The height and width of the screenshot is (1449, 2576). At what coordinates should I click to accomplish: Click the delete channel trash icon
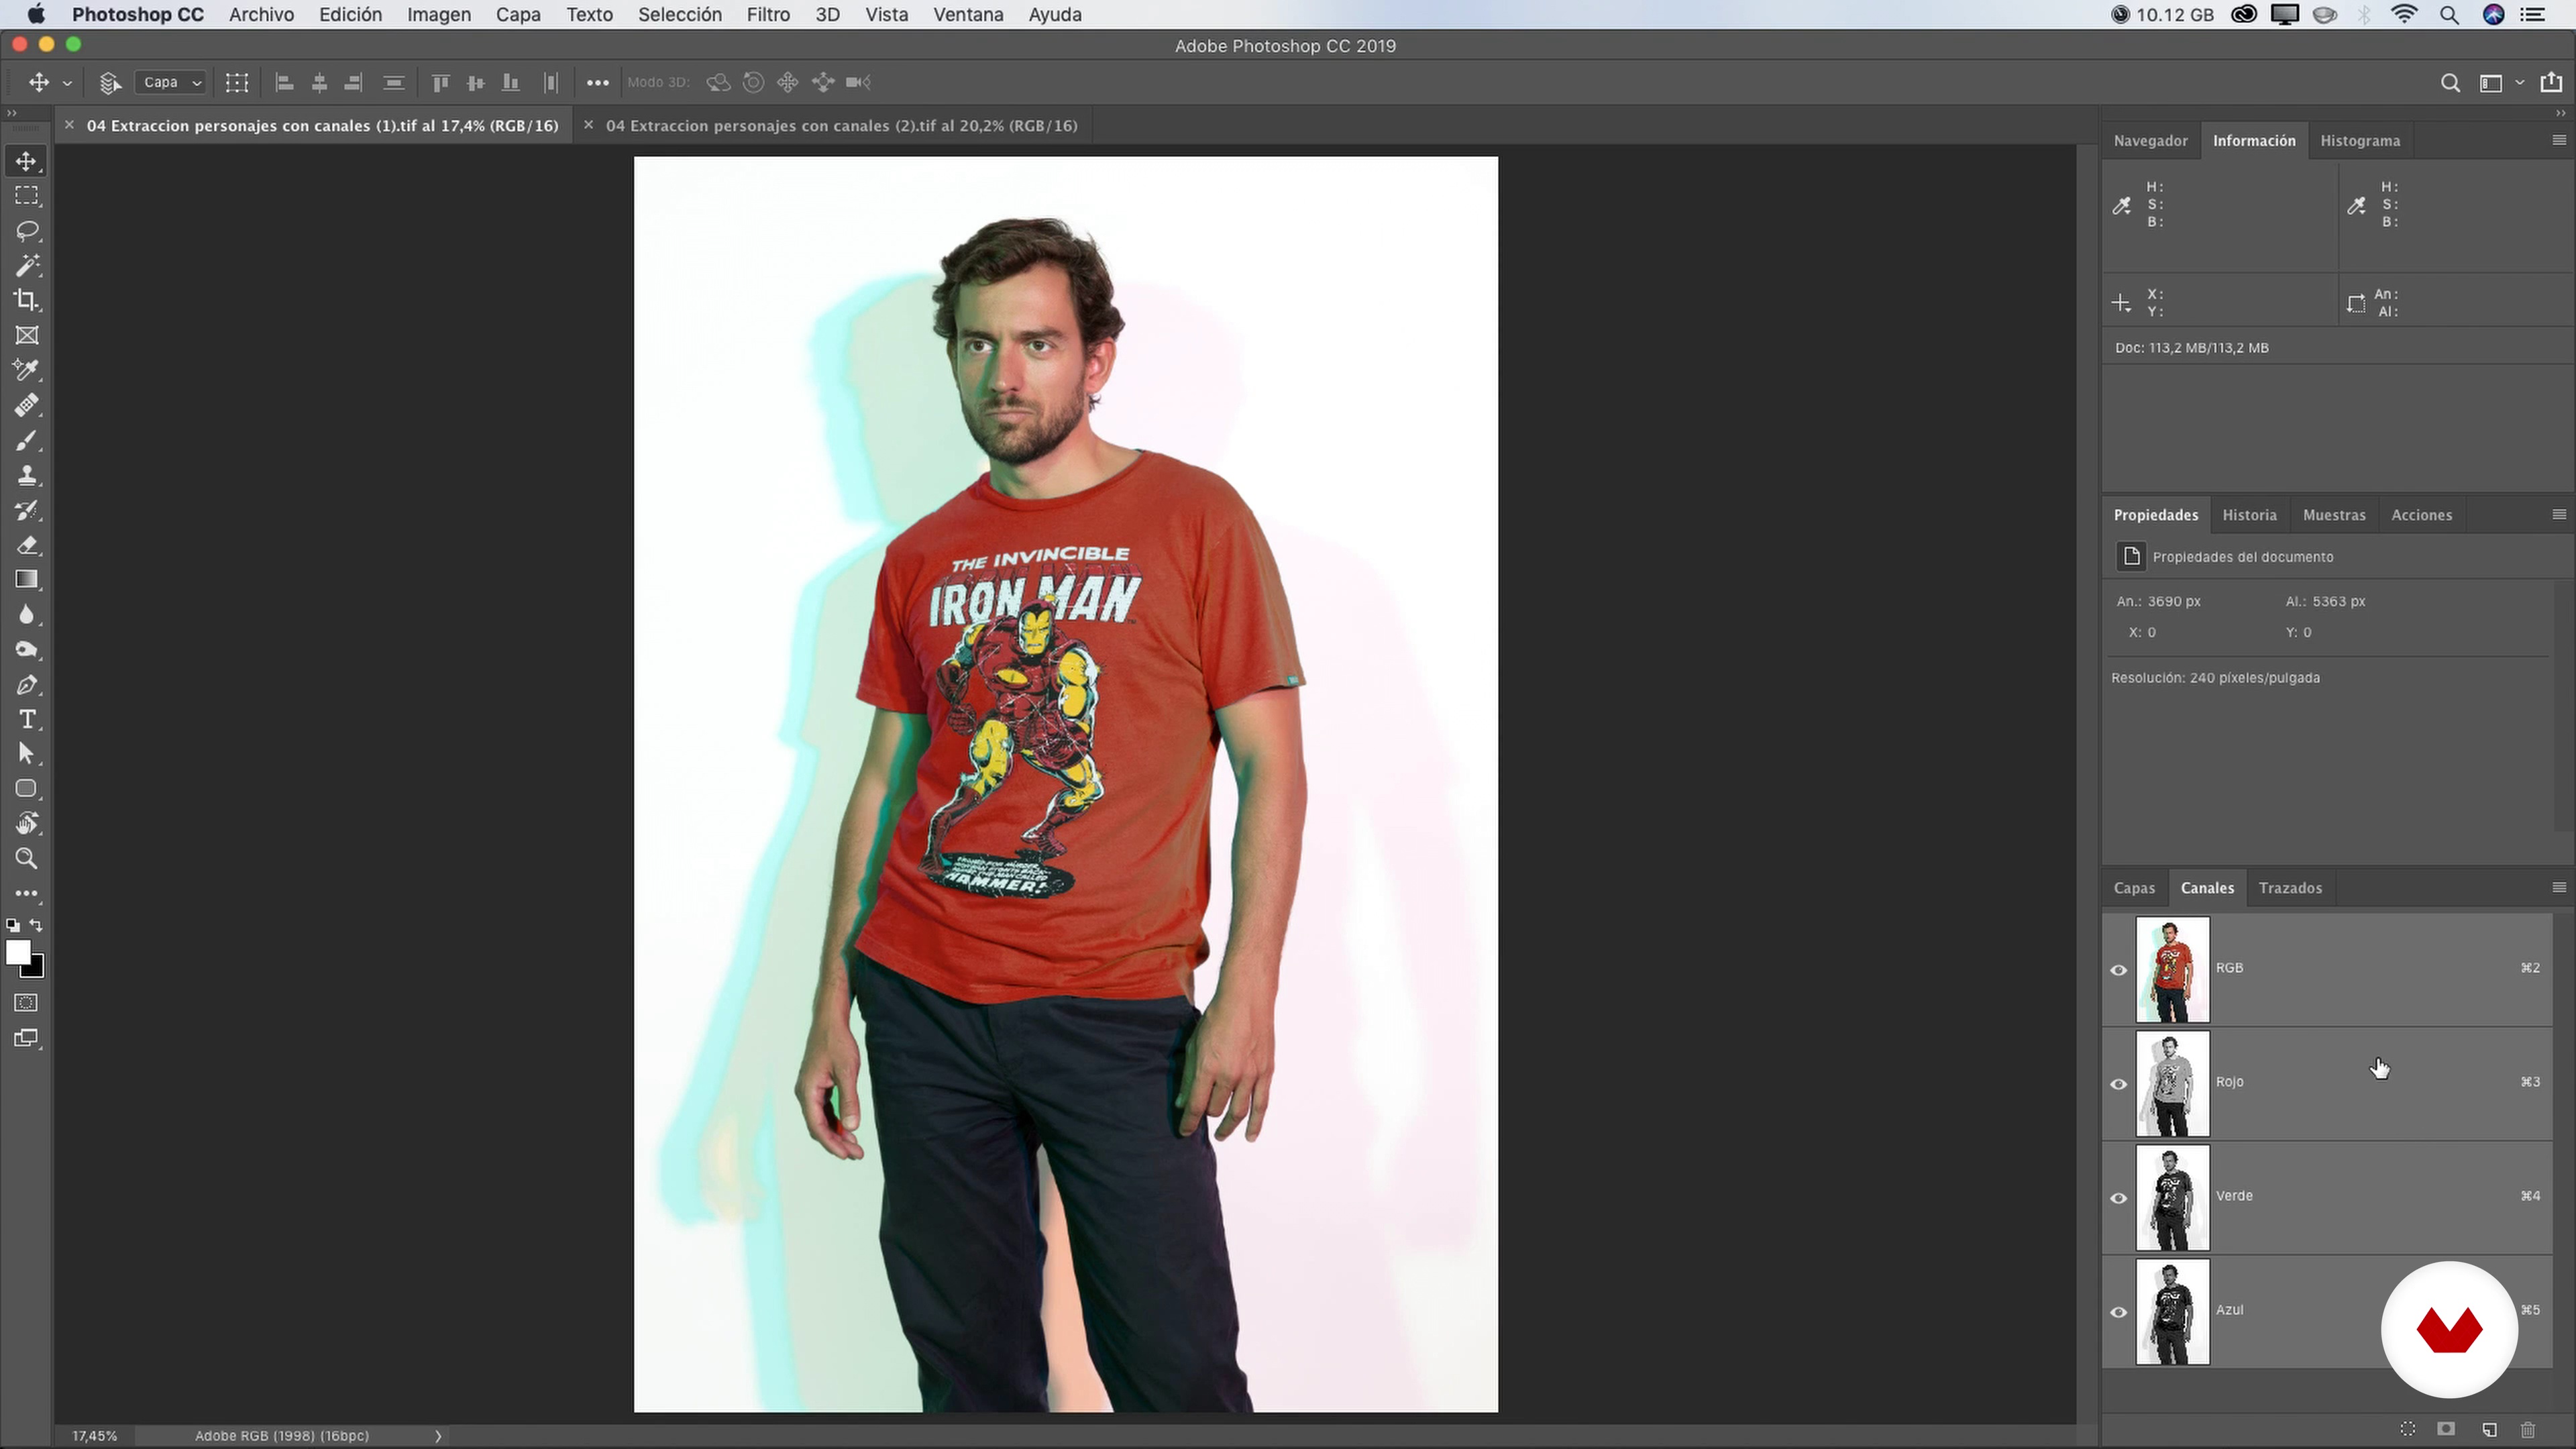(x=2528, y=1429)
